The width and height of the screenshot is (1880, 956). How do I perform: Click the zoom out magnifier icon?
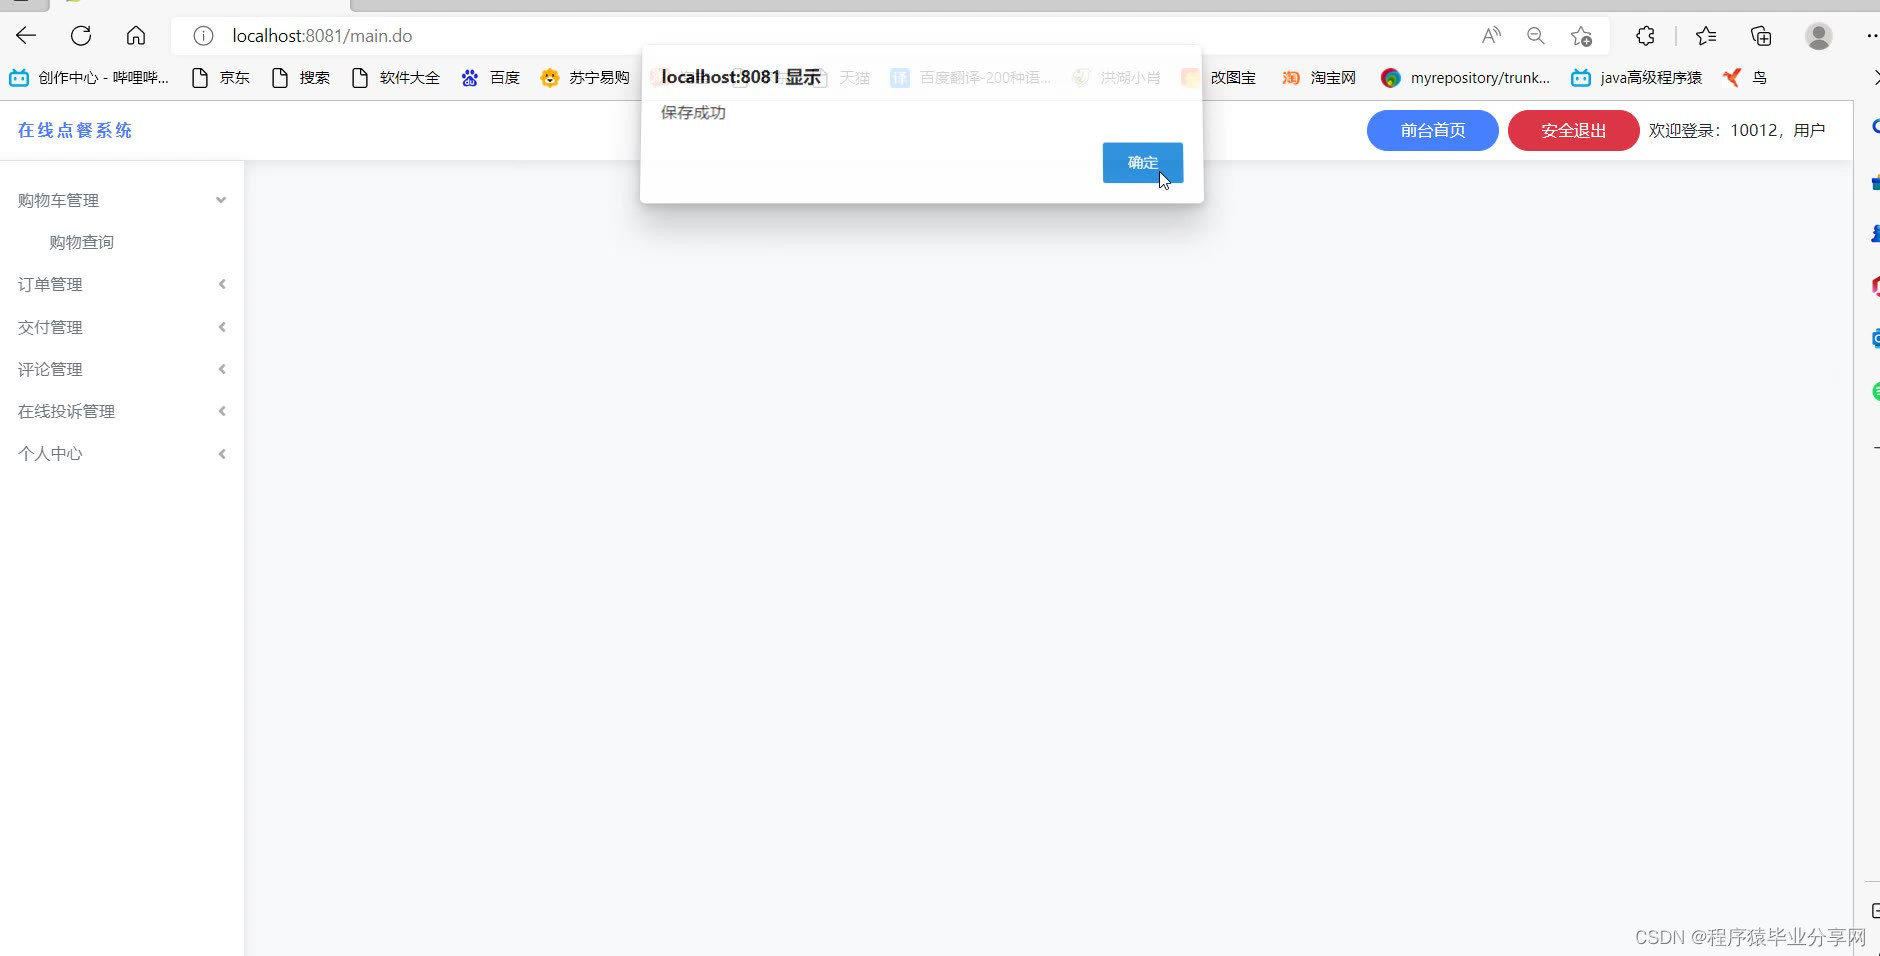point(1536,36)
